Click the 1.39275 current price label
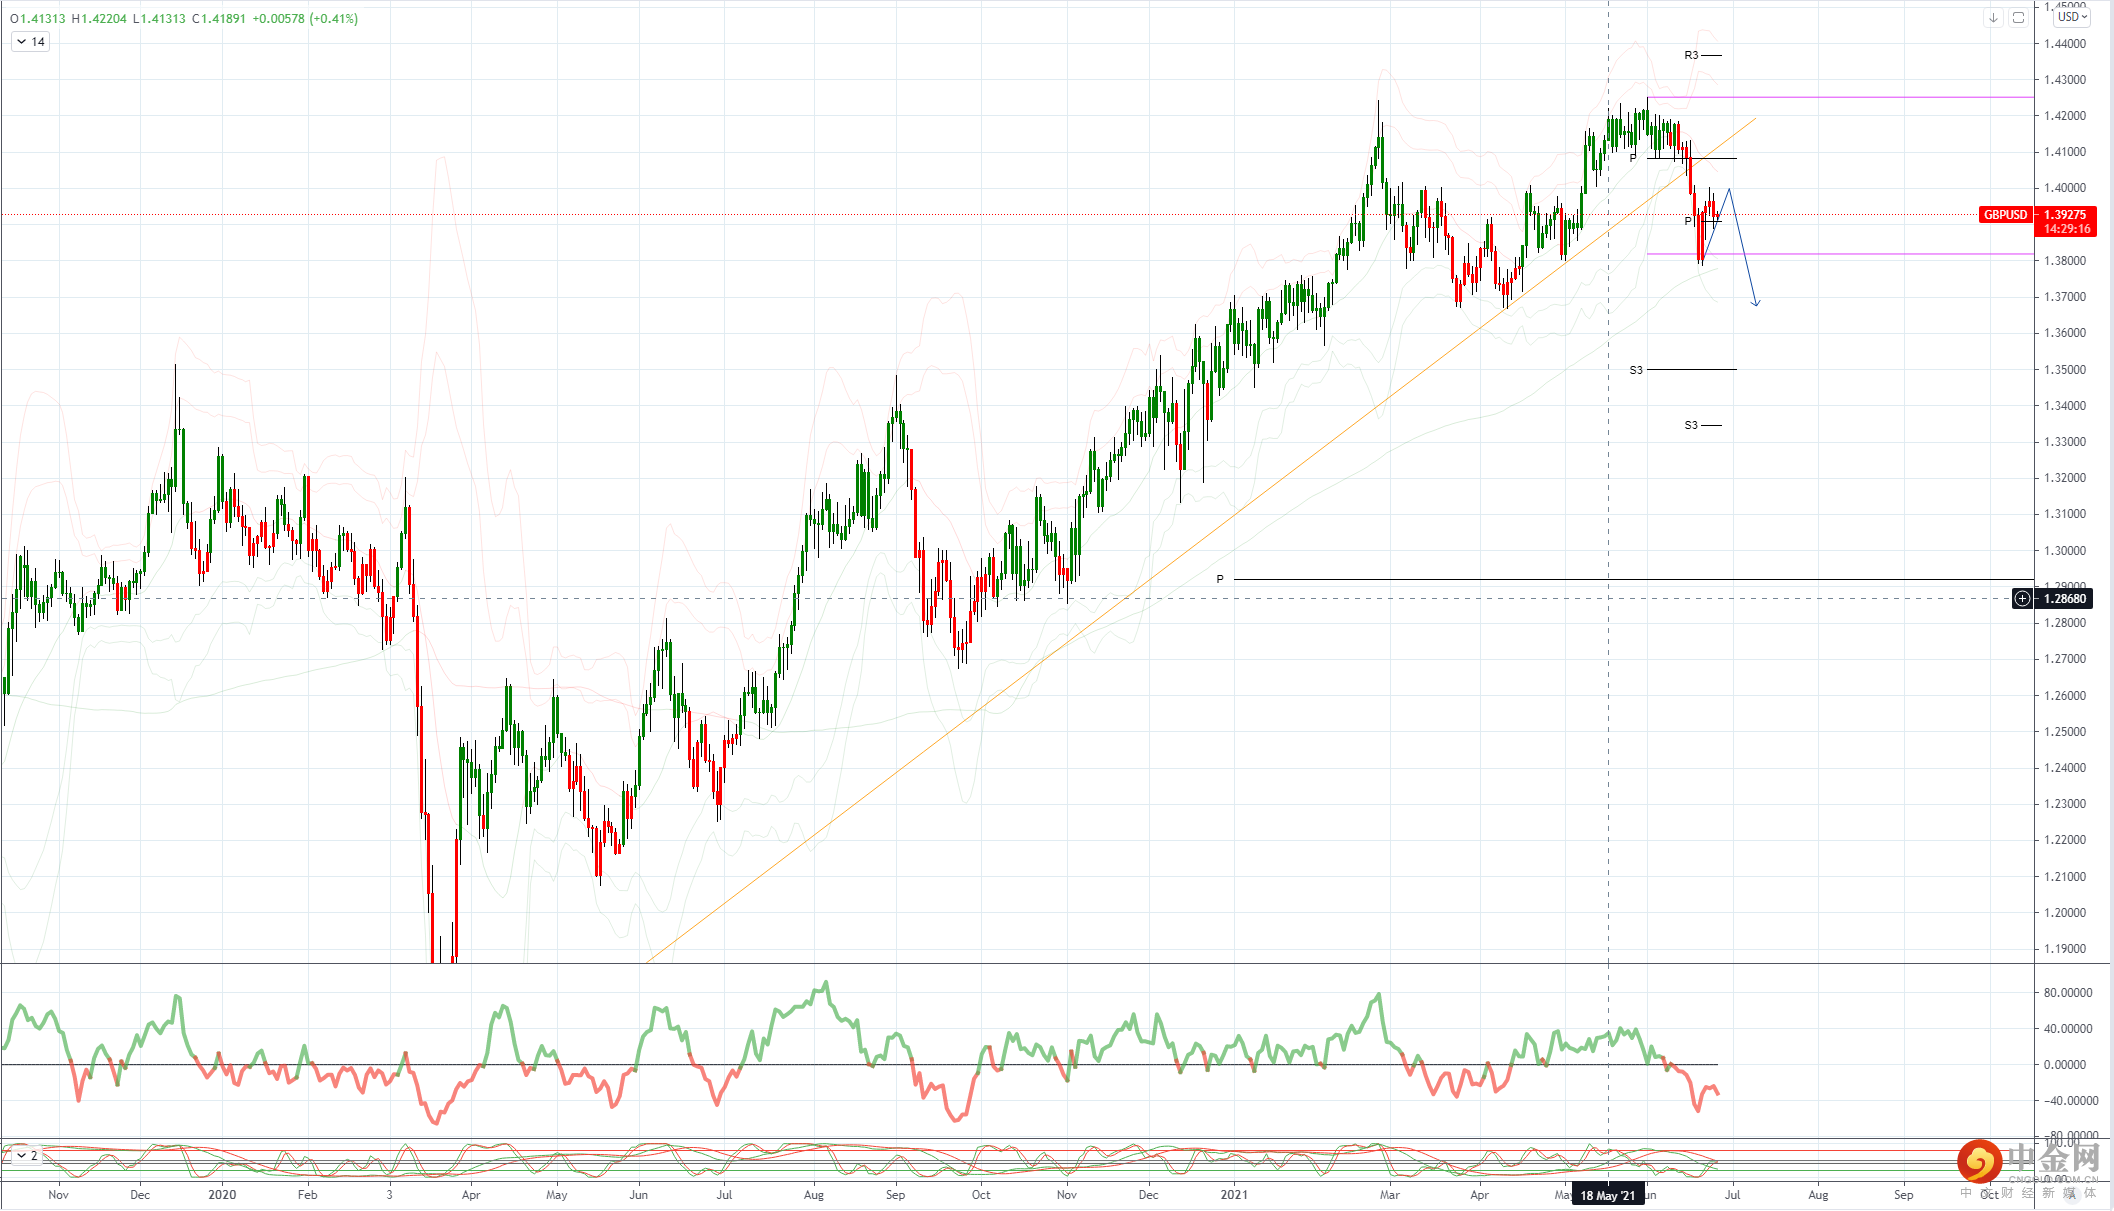2114x1211 pixels. click(2065, 215)
